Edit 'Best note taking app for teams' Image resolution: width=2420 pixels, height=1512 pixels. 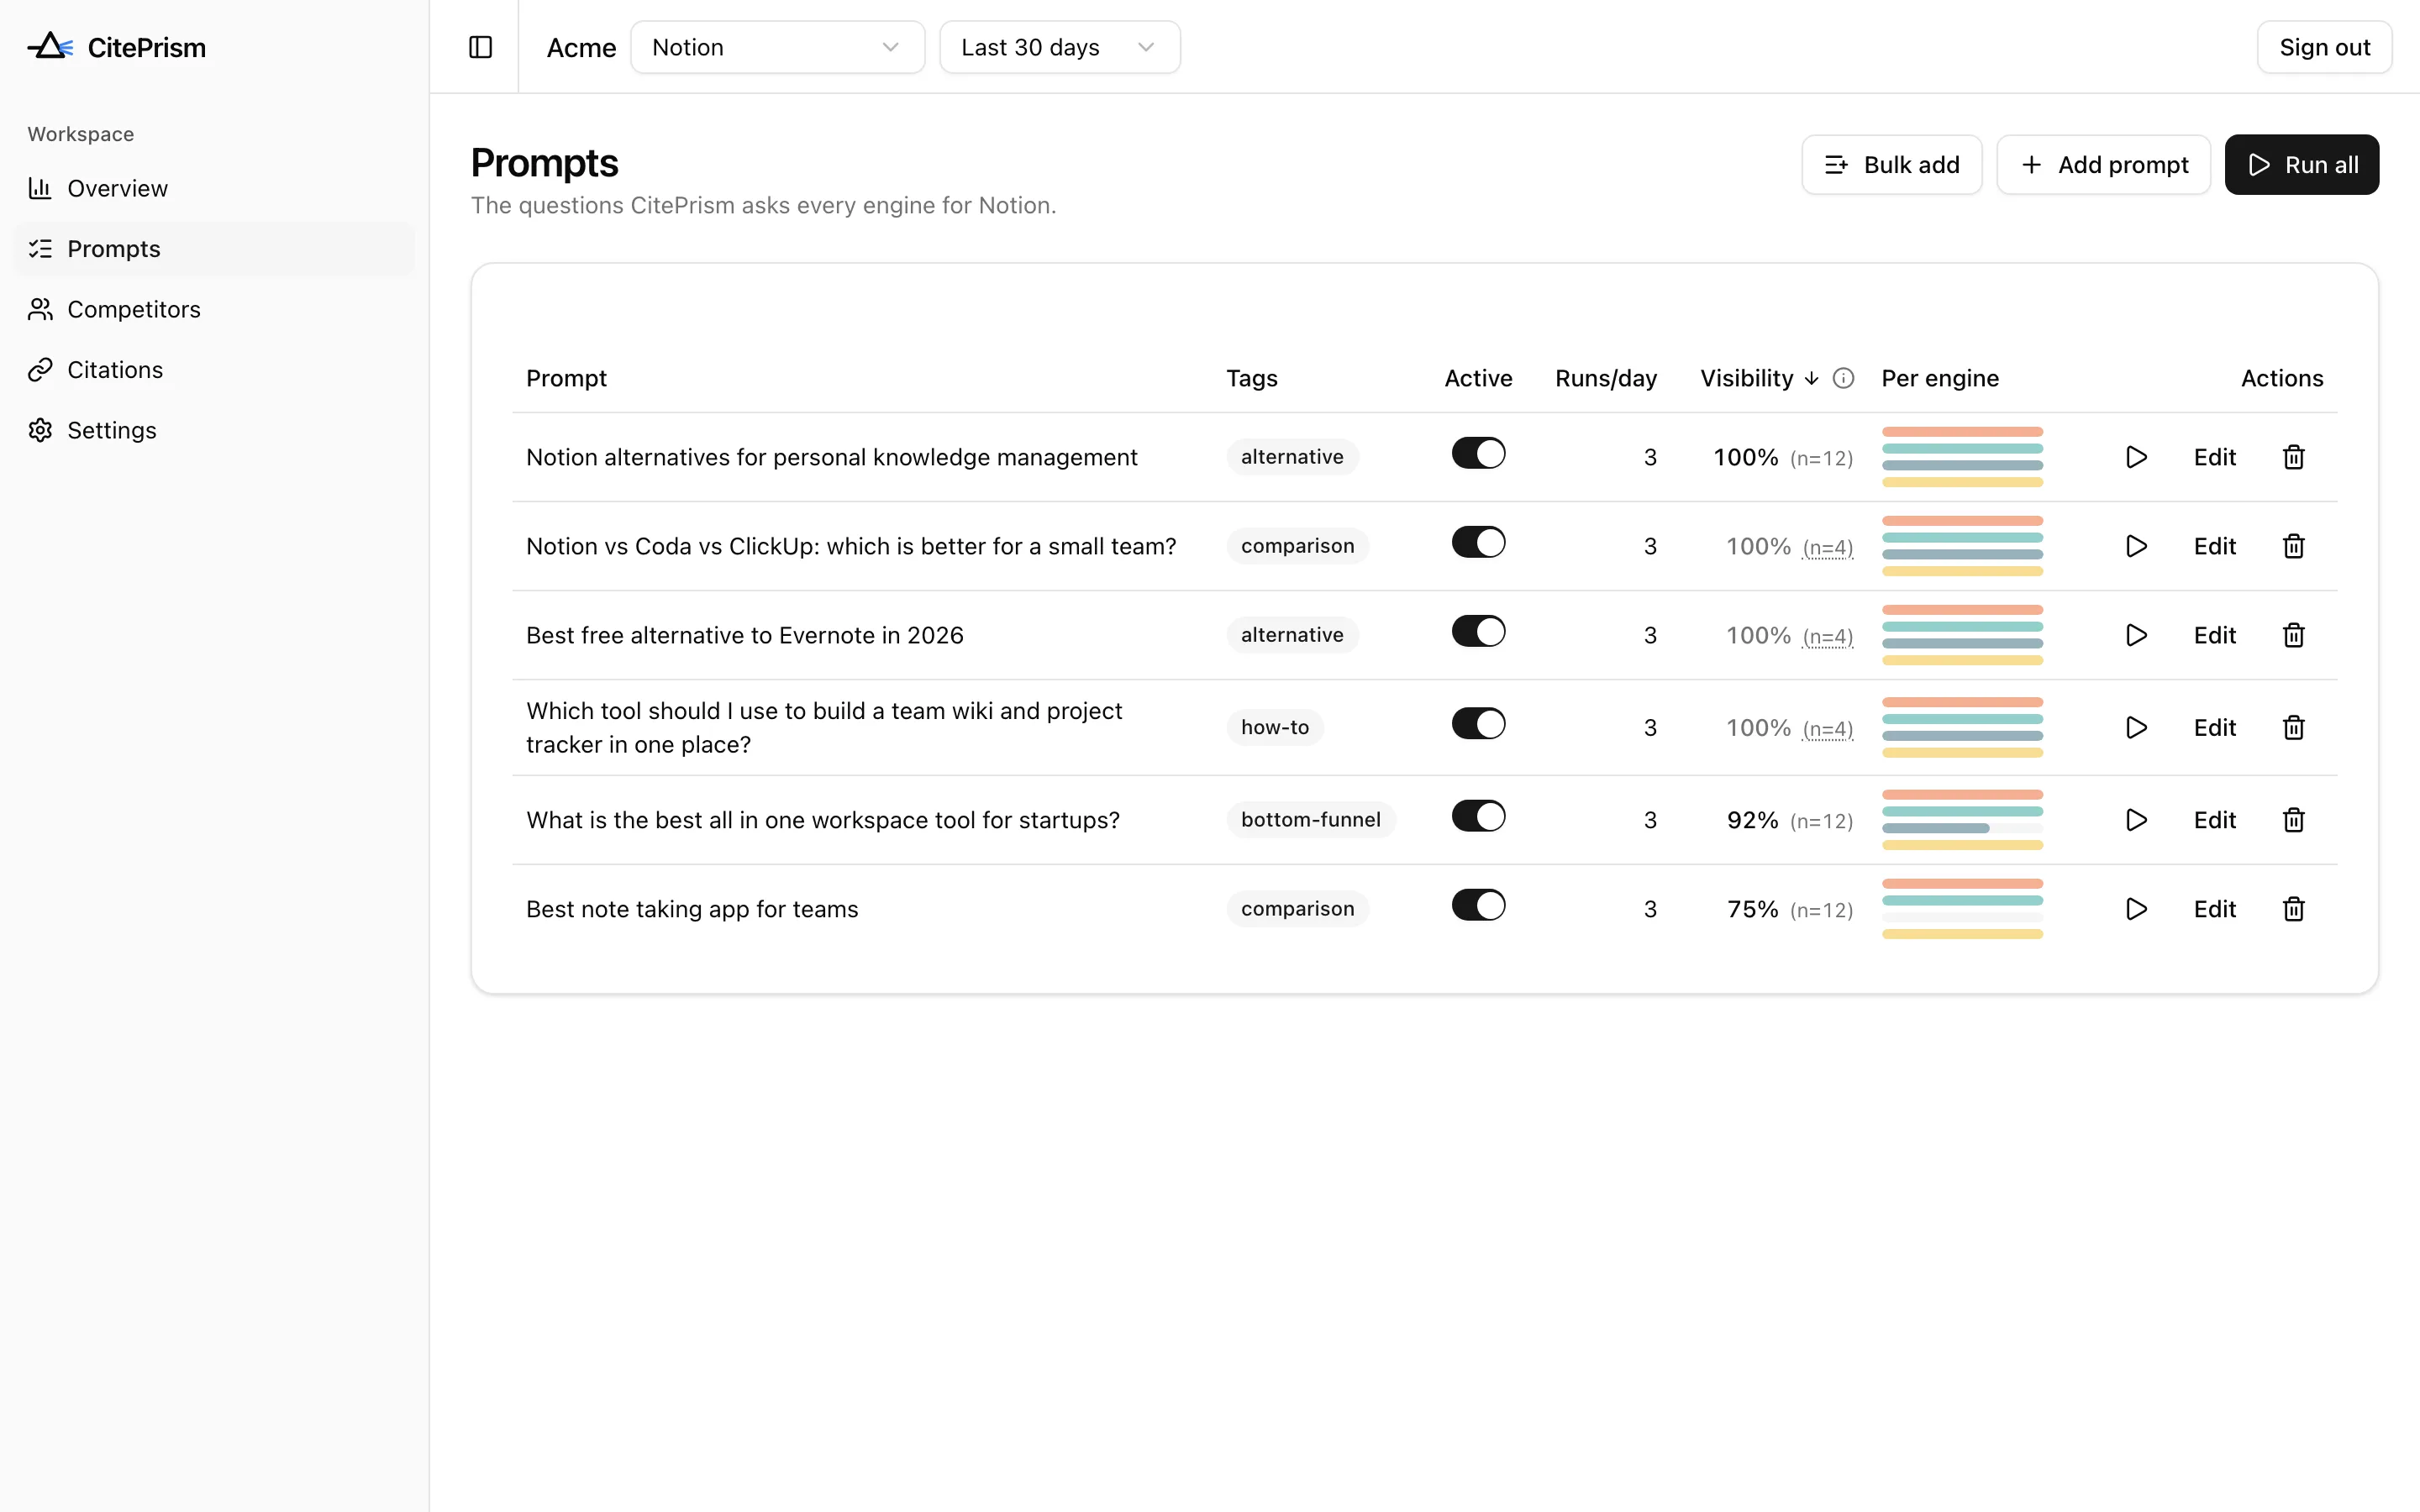coord(2214,909)
